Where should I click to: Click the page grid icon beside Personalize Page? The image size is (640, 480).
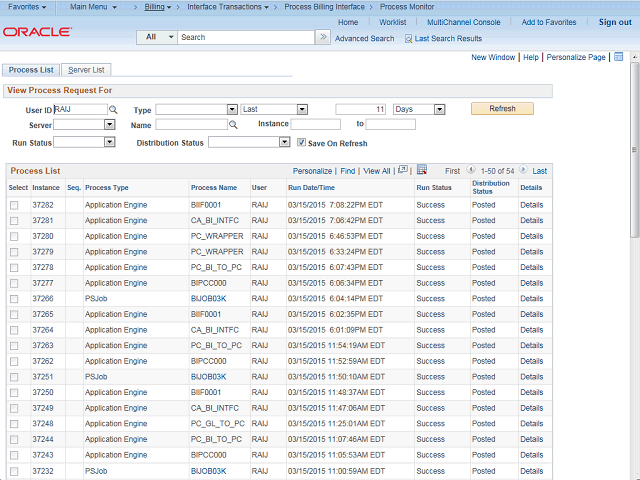618,57
